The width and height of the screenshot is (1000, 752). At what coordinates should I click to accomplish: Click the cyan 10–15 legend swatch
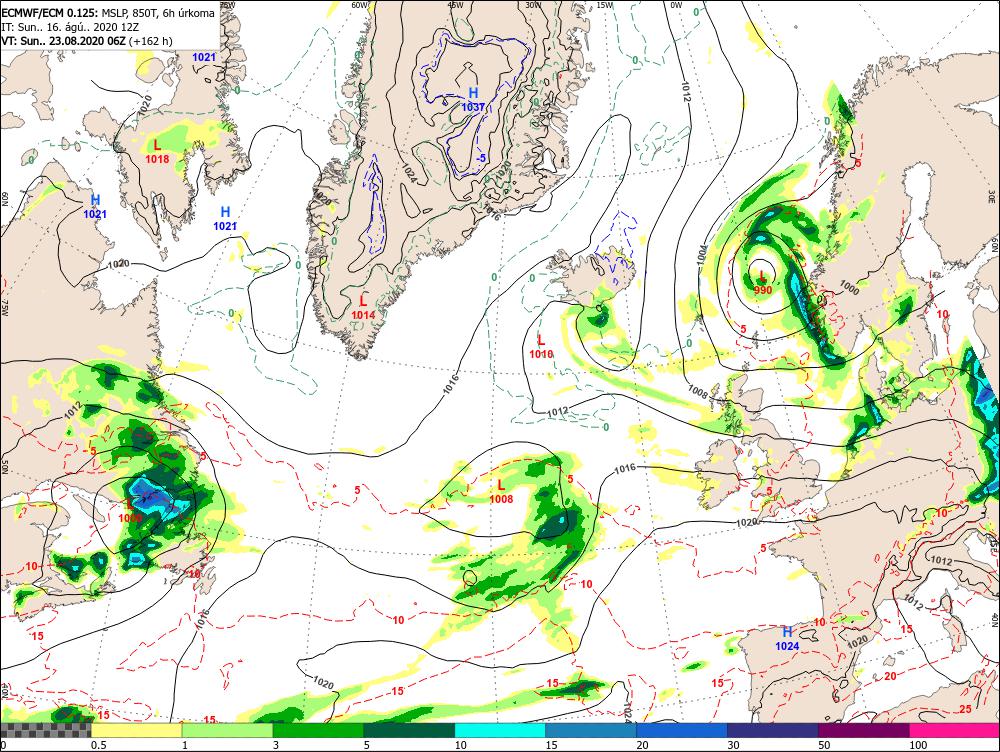(500, 730)
